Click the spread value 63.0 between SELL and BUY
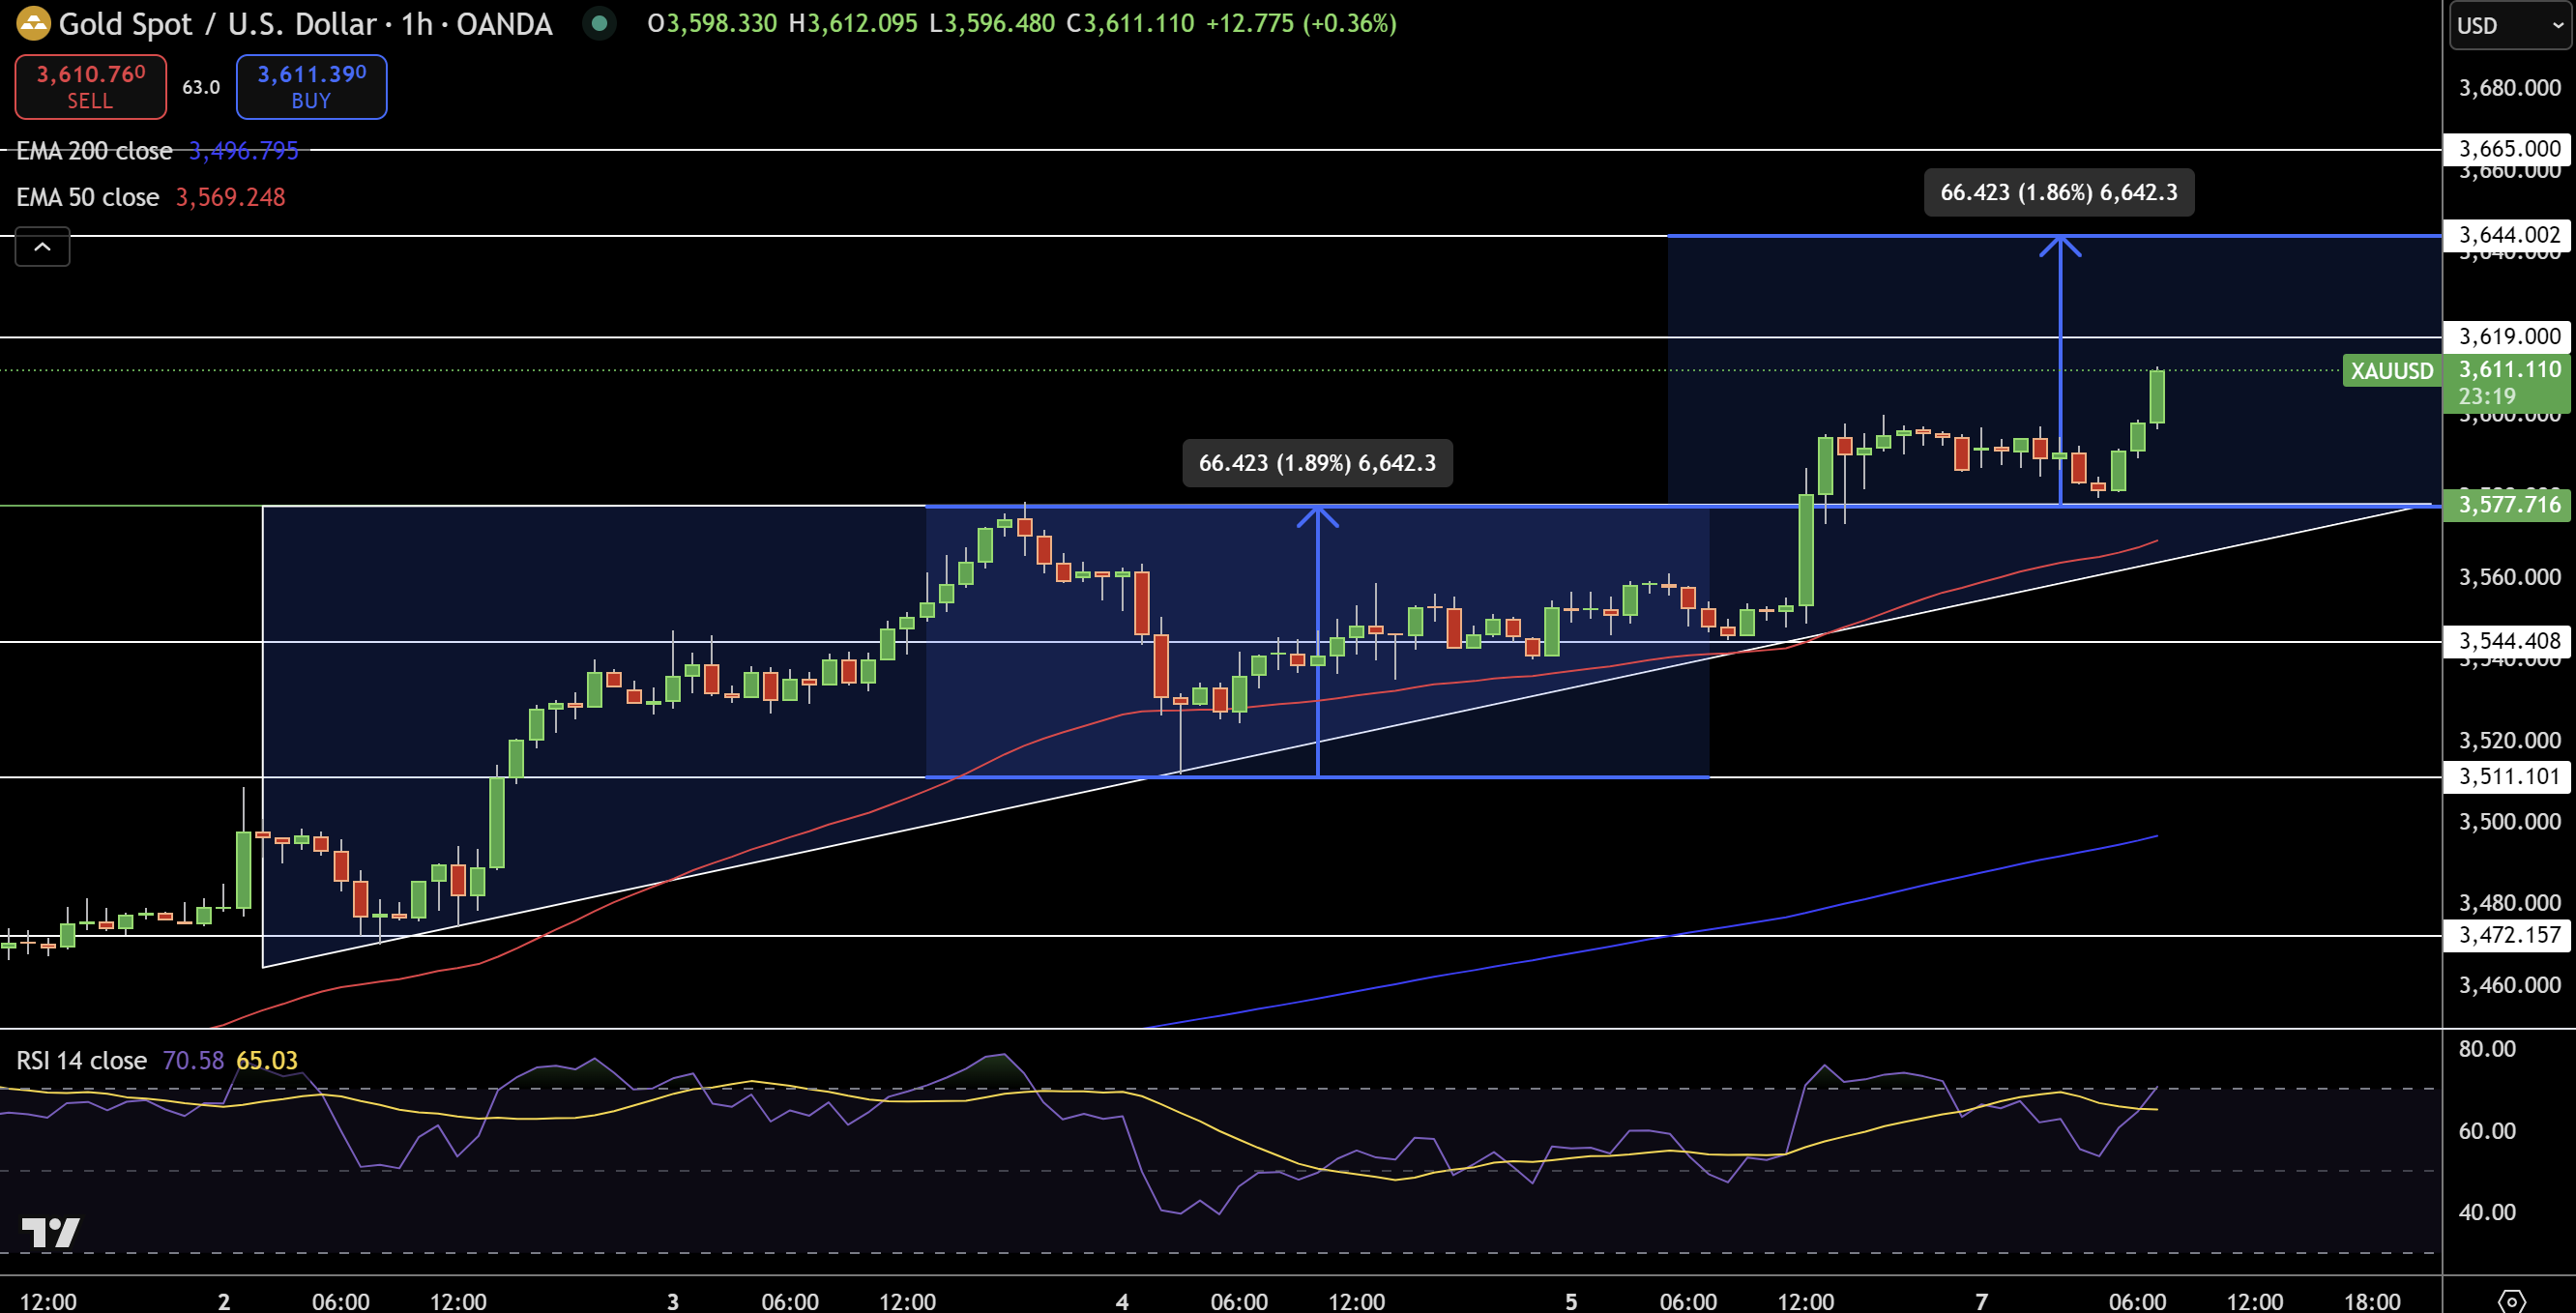2576x1313 pixels. tap(201, 87)
